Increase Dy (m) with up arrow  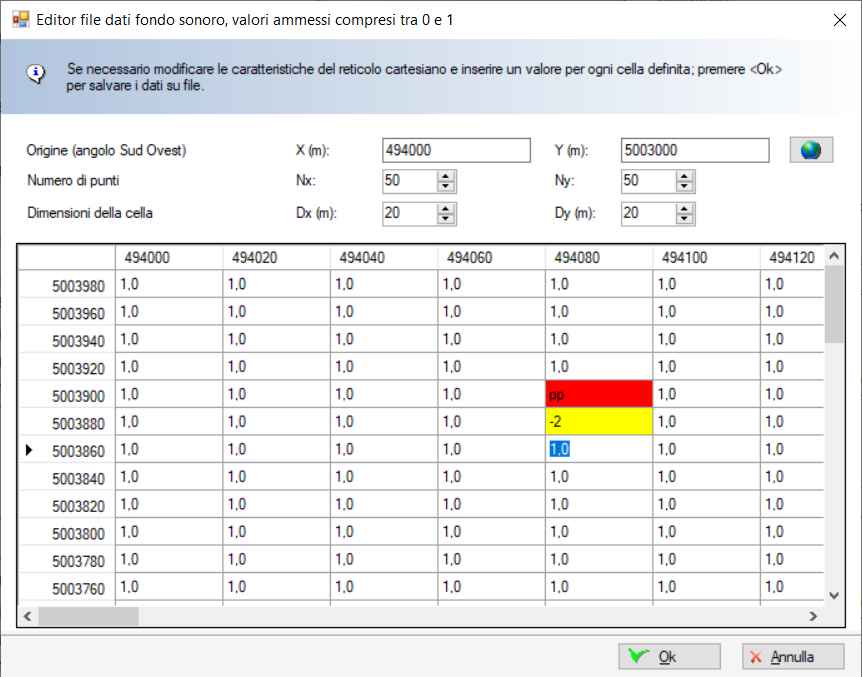coord(684,208)
